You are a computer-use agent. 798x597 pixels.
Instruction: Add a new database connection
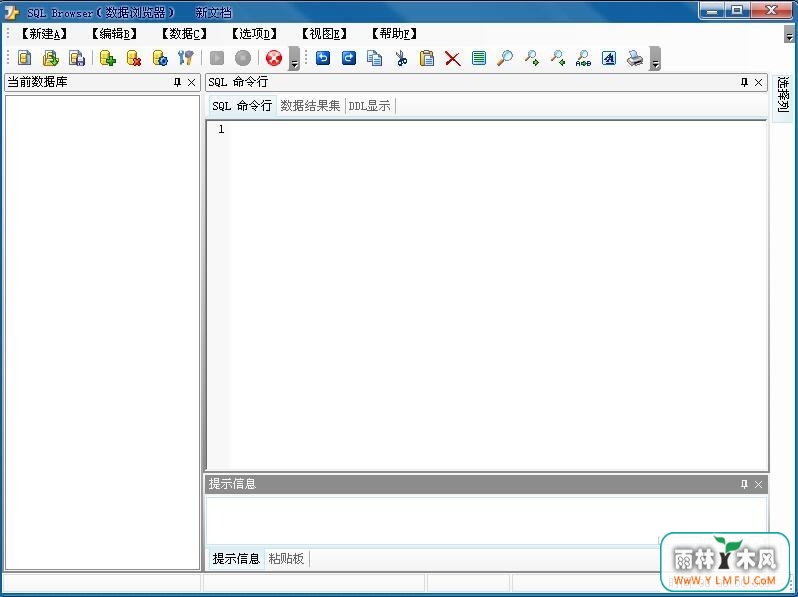[x=107, y=58]
